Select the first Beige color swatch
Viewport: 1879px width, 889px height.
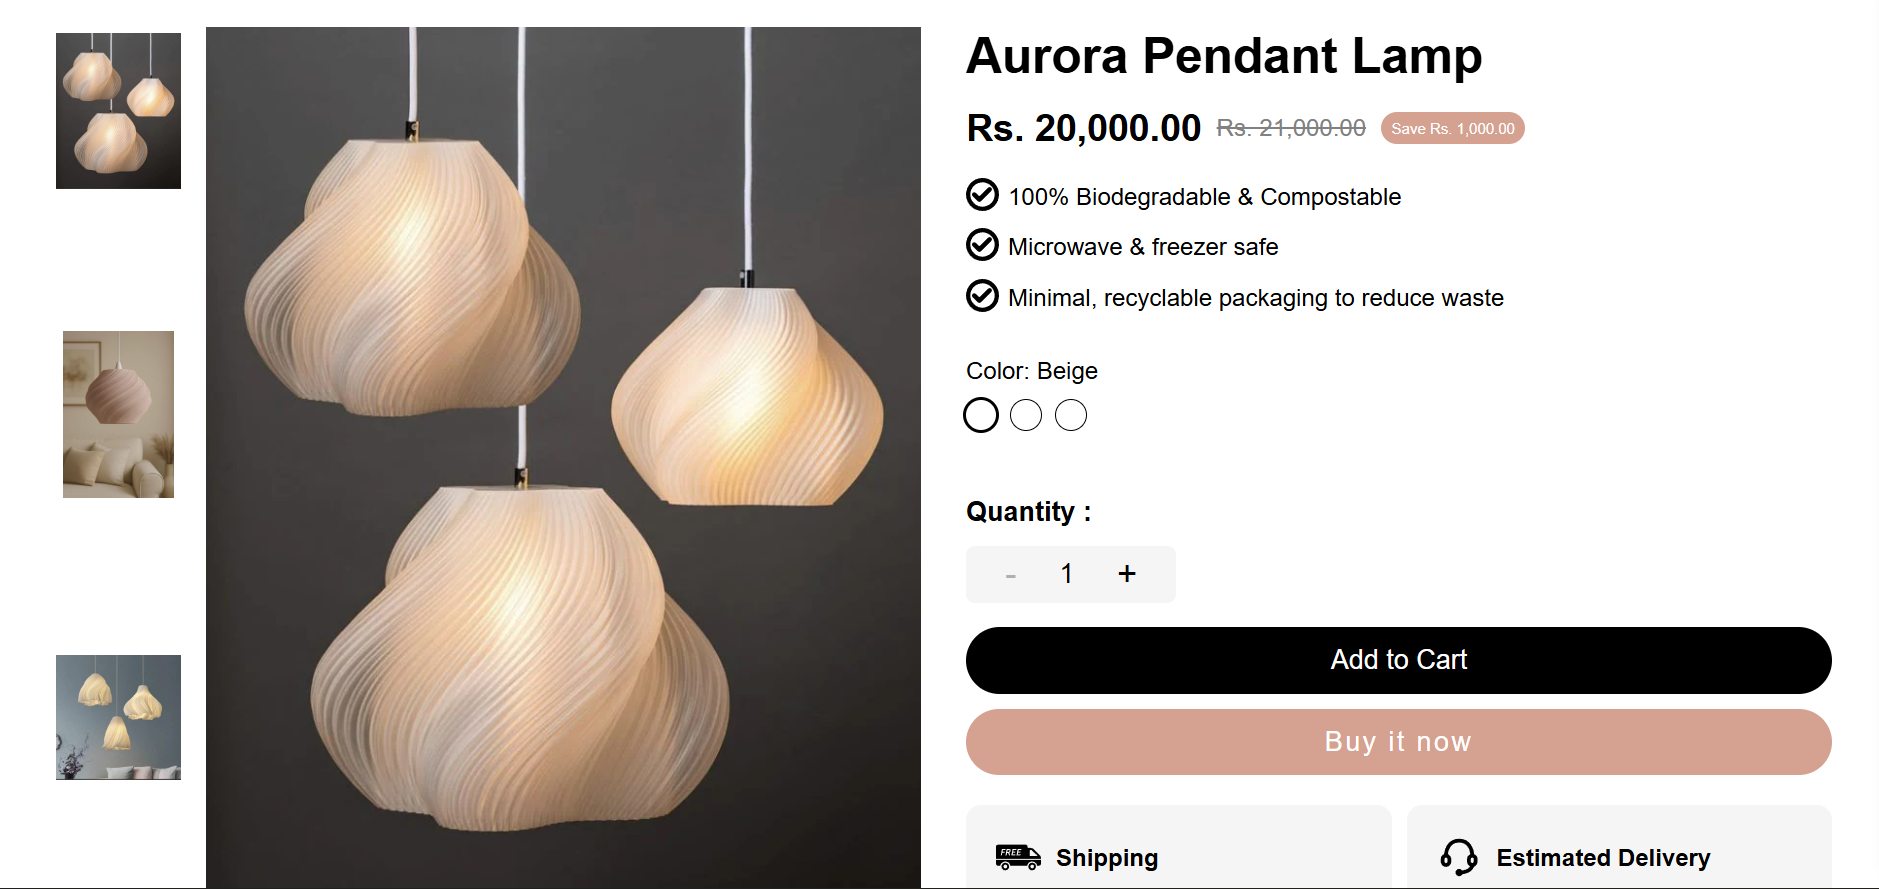click(981, 415)
